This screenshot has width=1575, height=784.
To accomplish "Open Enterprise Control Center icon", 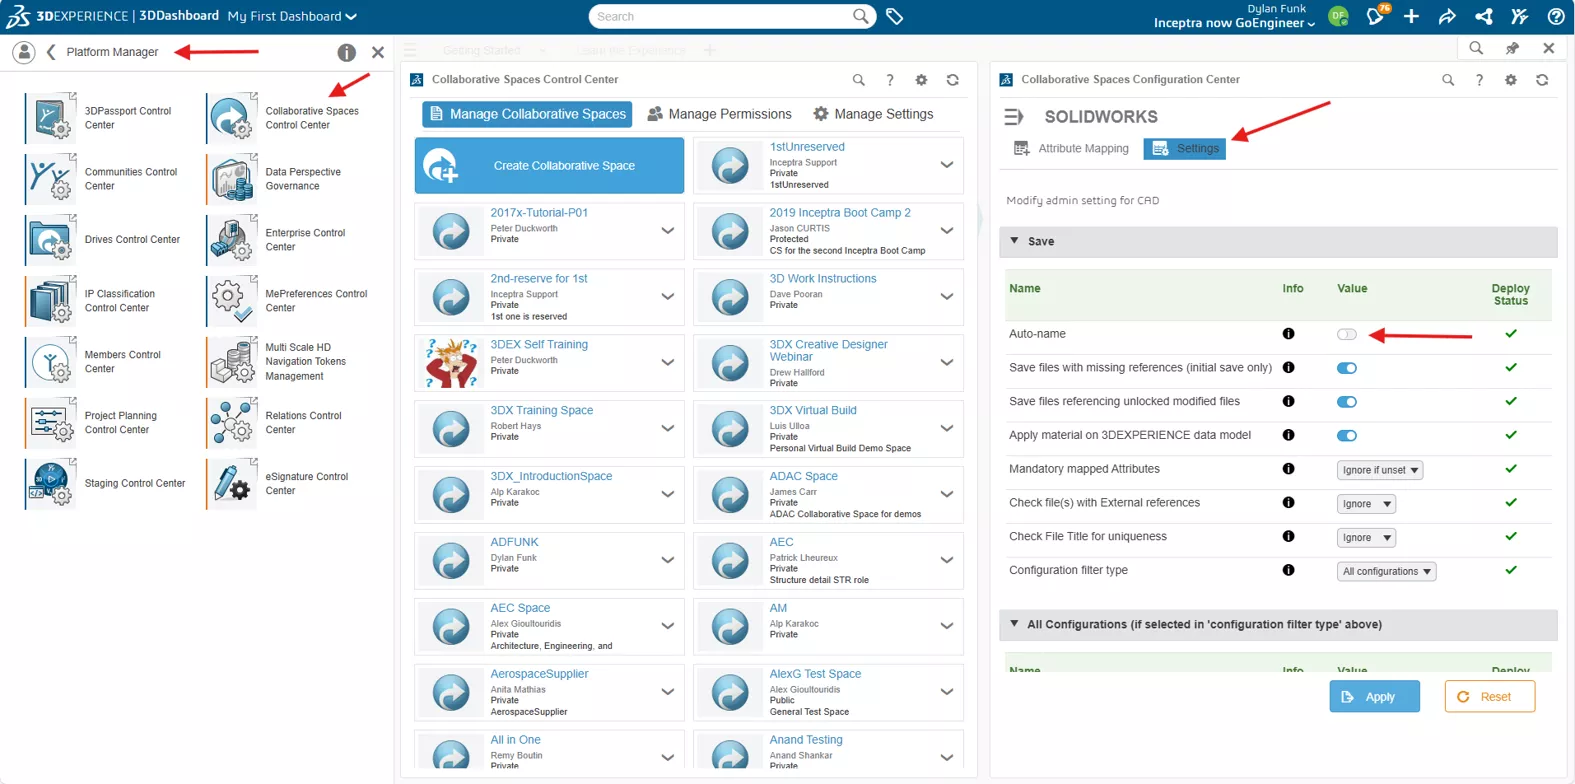I will click(232, 240).
